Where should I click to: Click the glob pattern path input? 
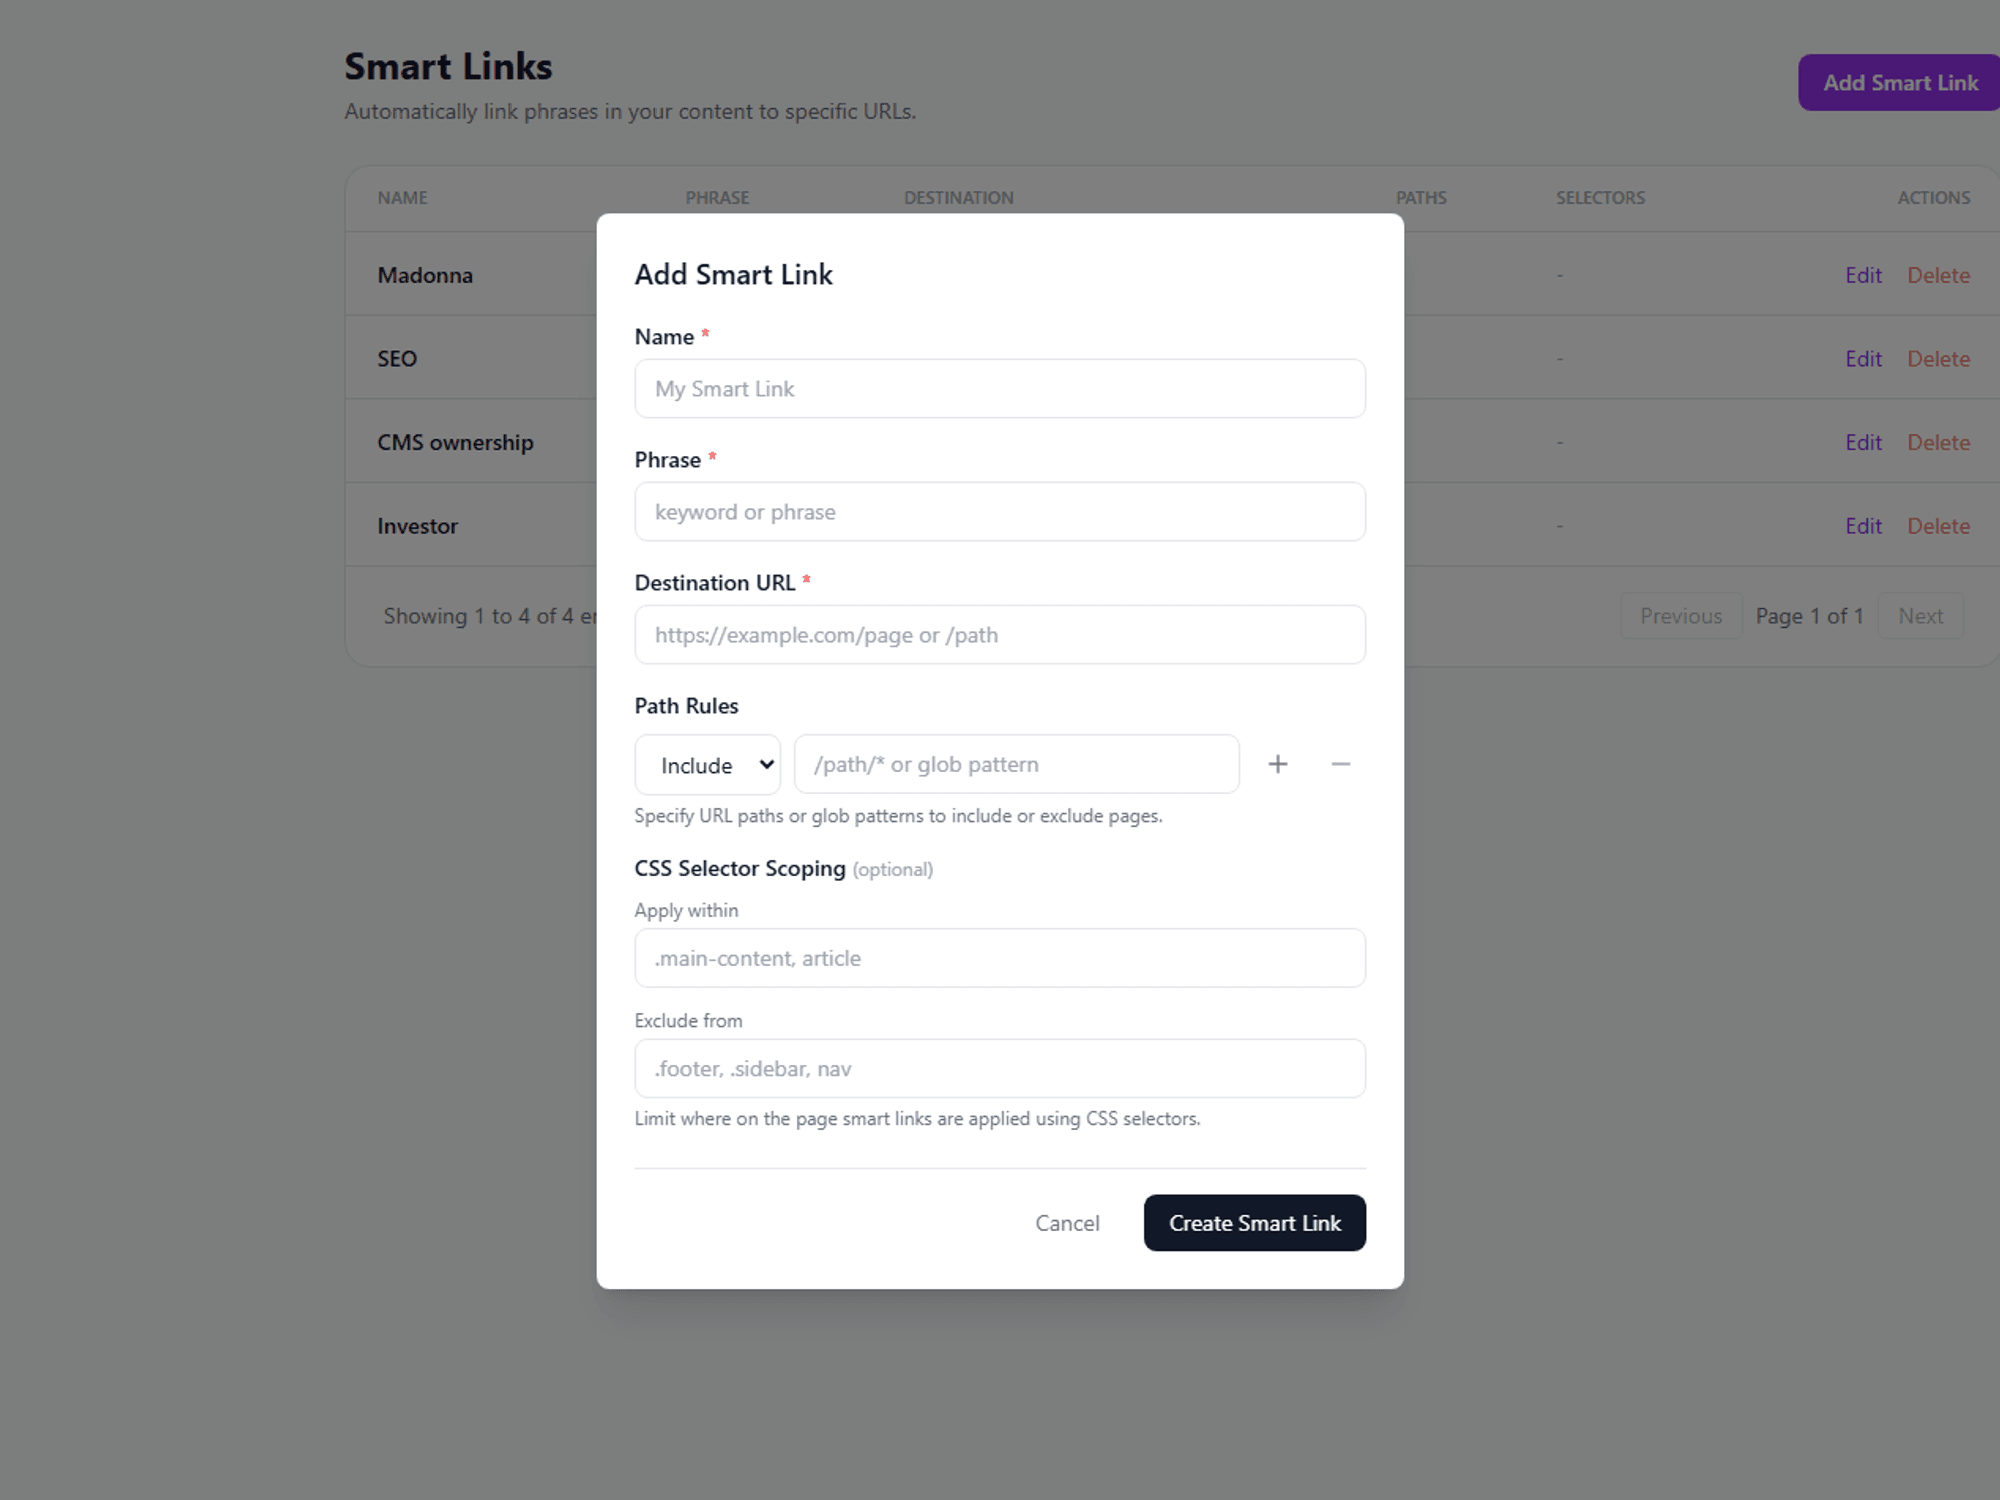1015,764
